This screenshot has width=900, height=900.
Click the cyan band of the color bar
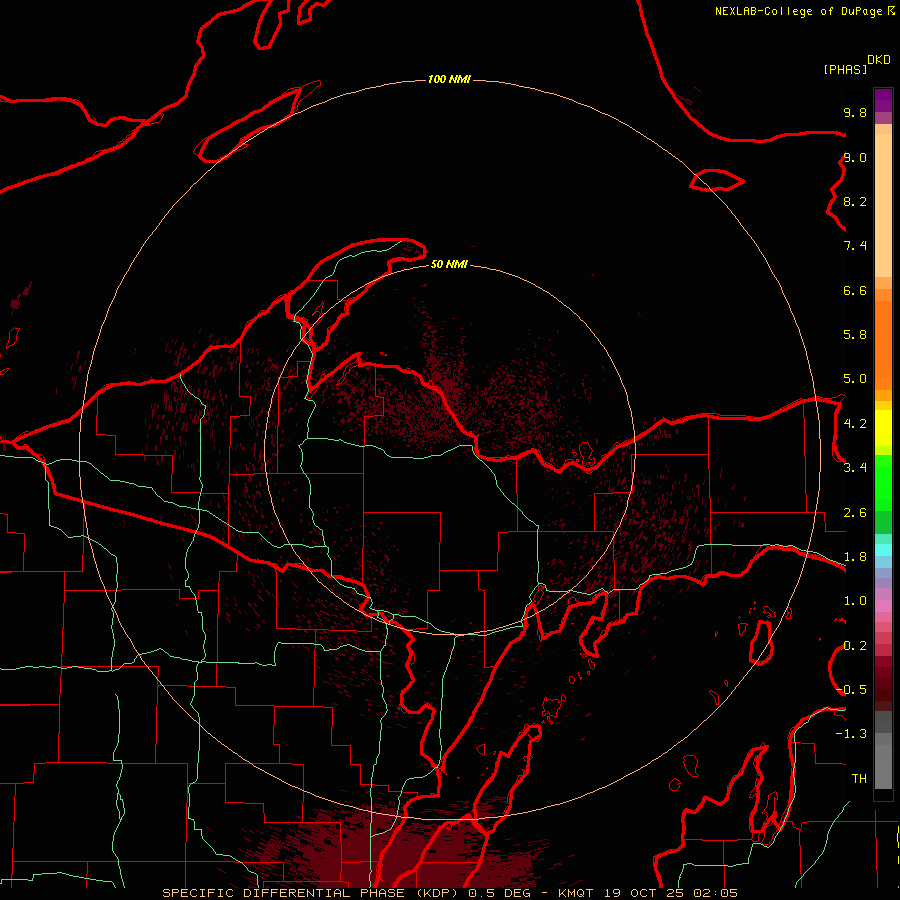tap(883, 550)
